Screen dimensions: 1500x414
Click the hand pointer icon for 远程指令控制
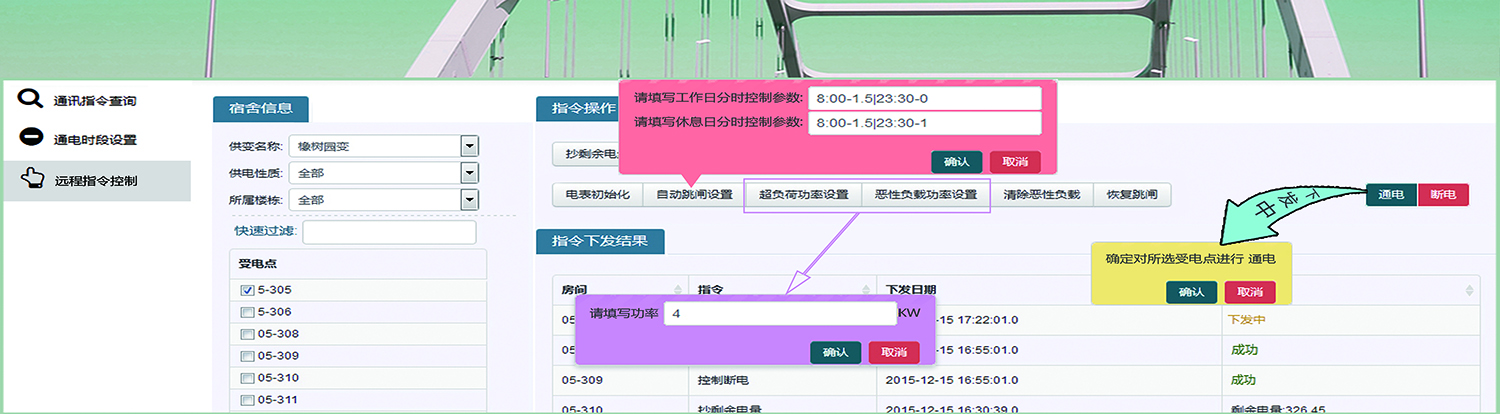[31, 180]
